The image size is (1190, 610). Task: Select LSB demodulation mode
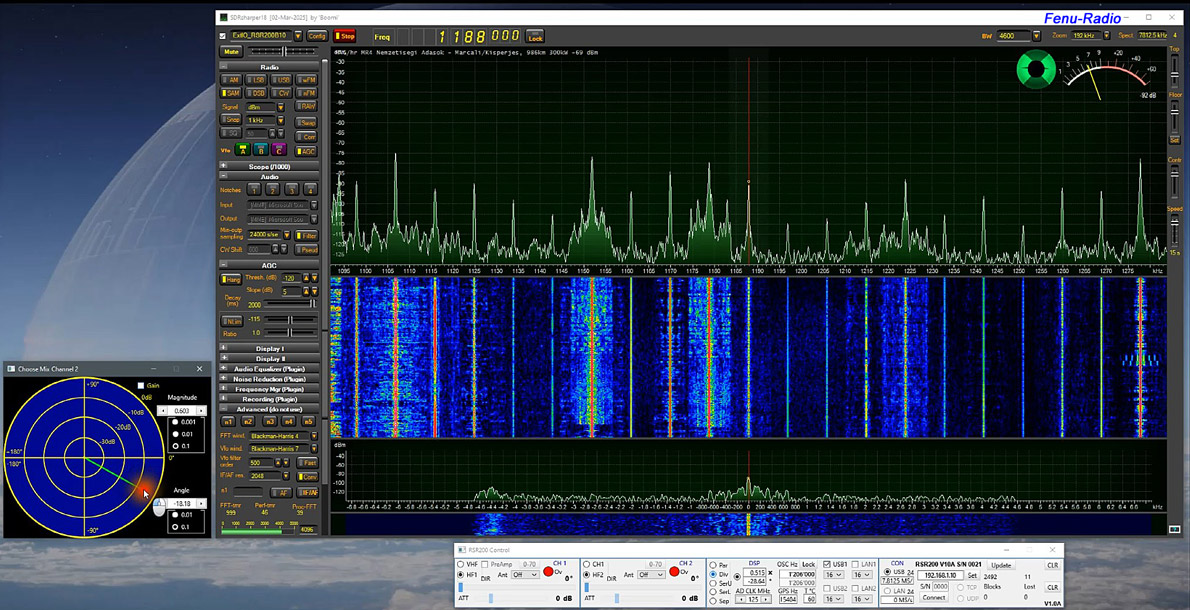click(x=256, y=80)
